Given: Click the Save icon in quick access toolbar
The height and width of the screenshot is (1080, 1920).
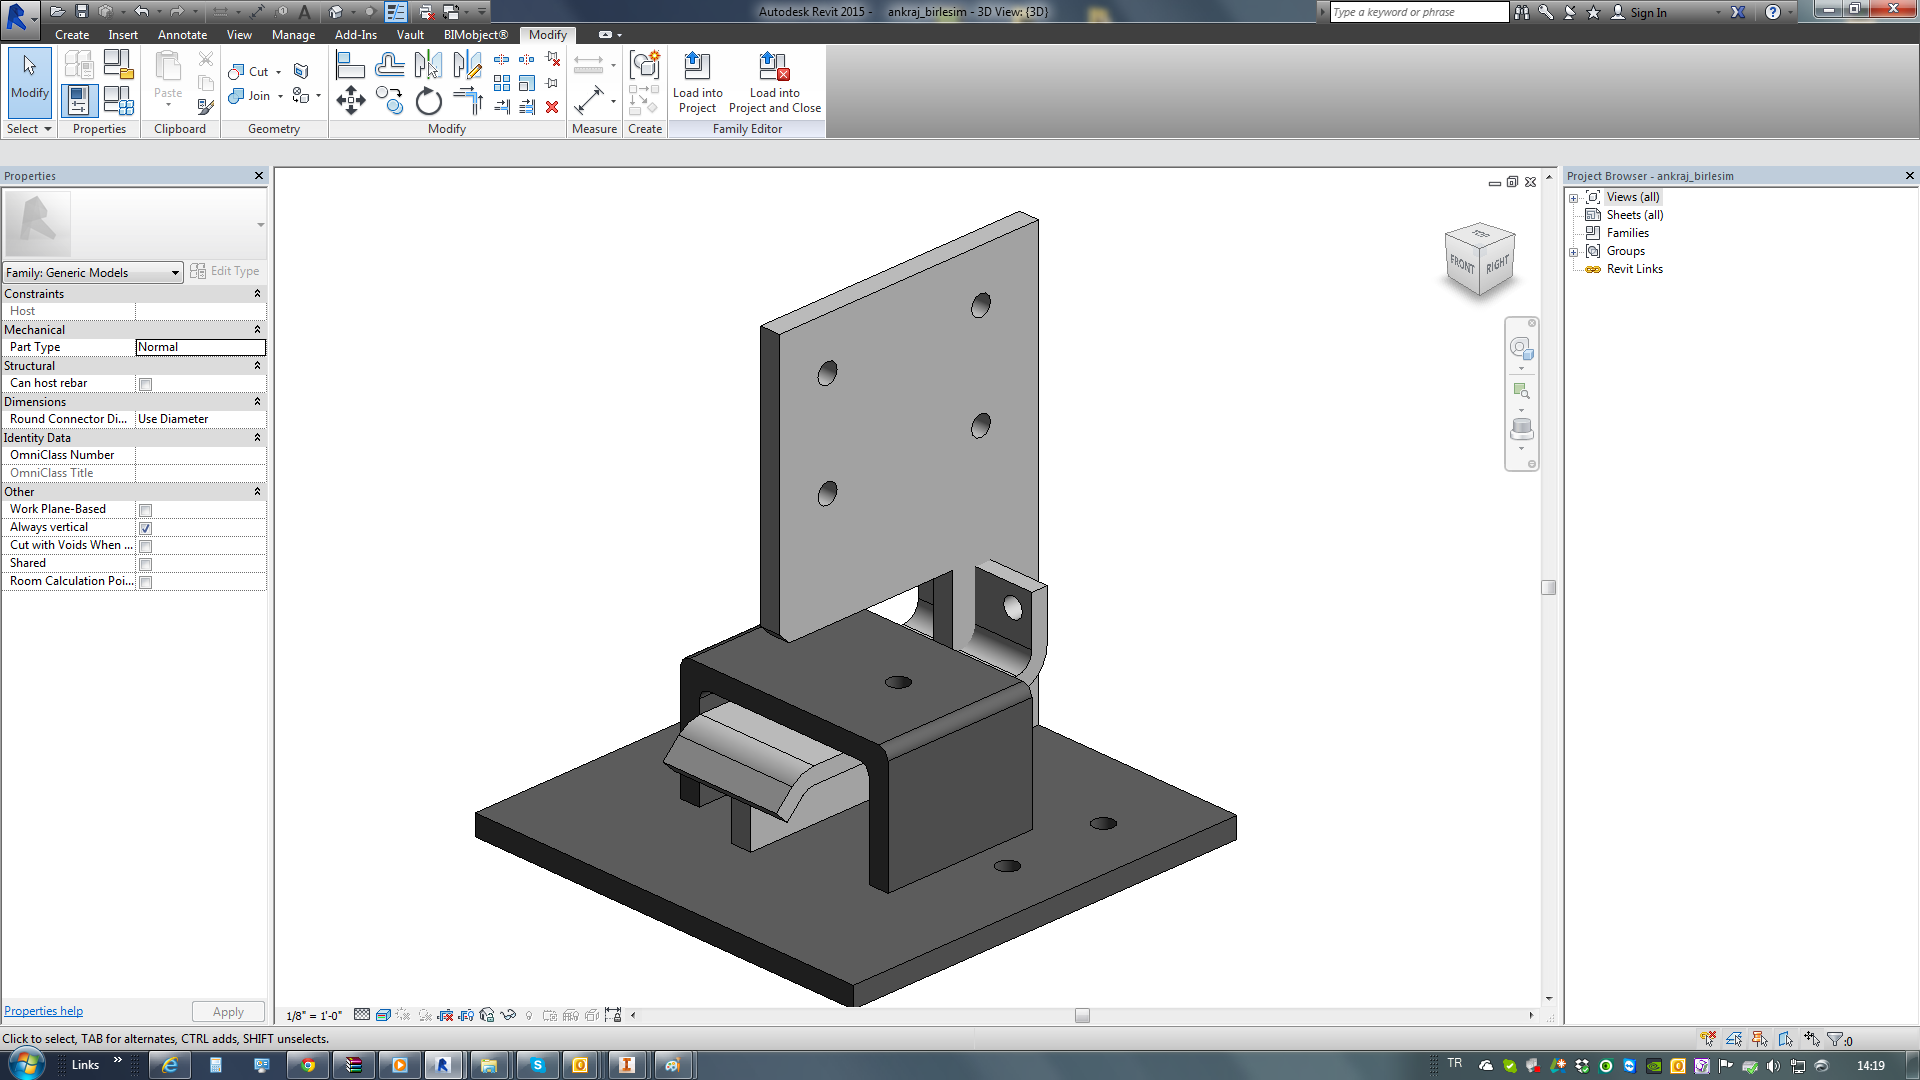Looking at the screenshot, I should tap(82, 11).
